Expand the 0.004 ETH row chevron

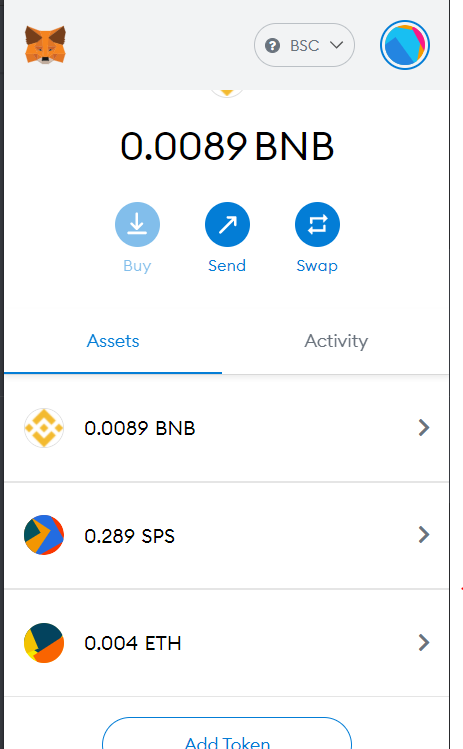tap(423, 643)
